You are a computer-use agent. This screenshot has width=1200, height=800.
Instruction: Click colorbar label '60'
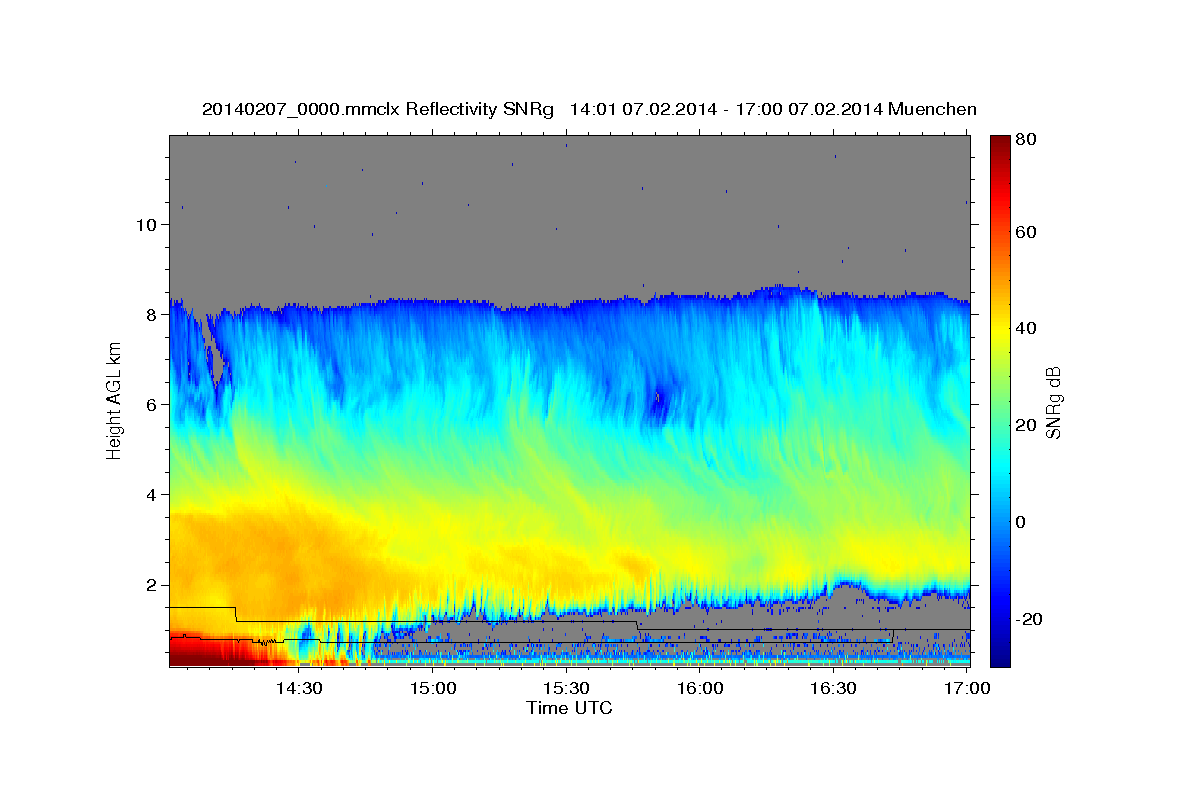point(1025,232)
